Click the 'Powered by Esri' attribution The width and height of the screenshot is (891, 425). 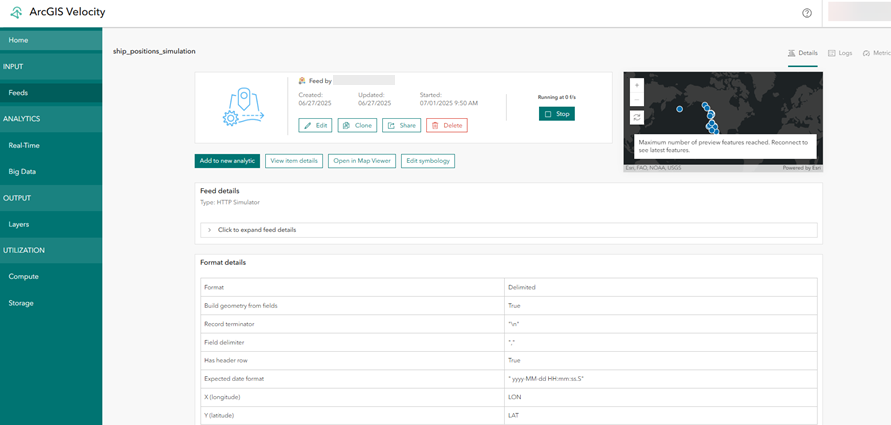801,168
